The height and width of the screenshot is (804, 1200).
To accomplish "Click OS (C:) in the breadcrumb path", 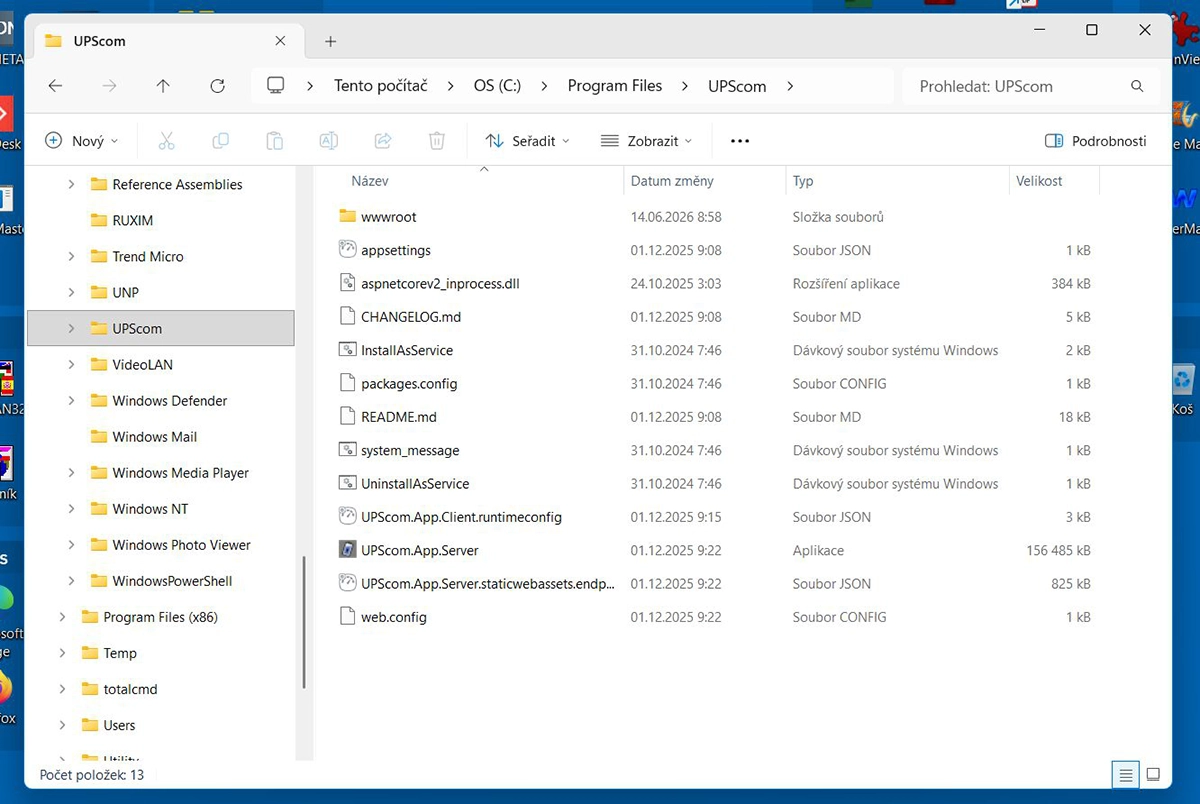I will (497, 86).
